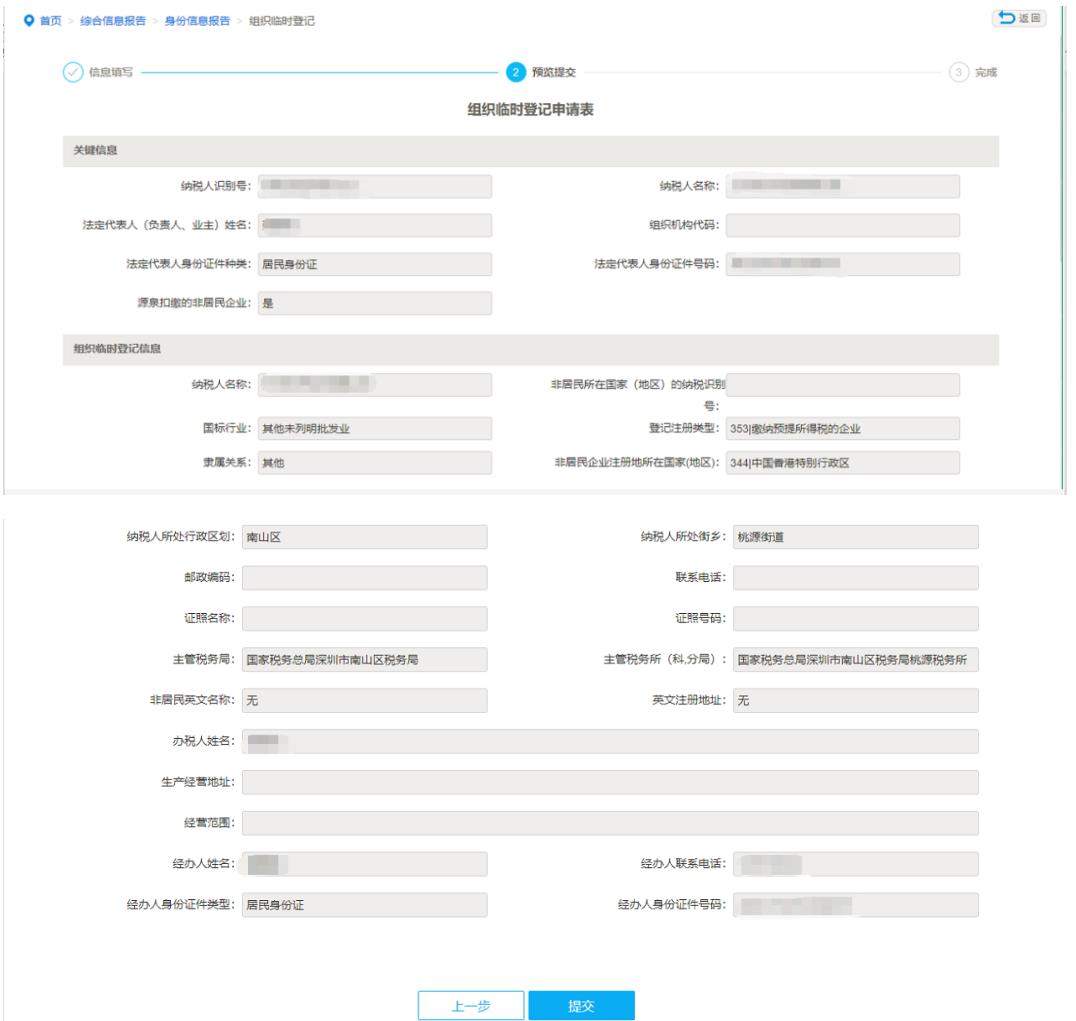Click the 返回 back button
Viewport: 1076px width, 1021px height.
coord(1018,19)
